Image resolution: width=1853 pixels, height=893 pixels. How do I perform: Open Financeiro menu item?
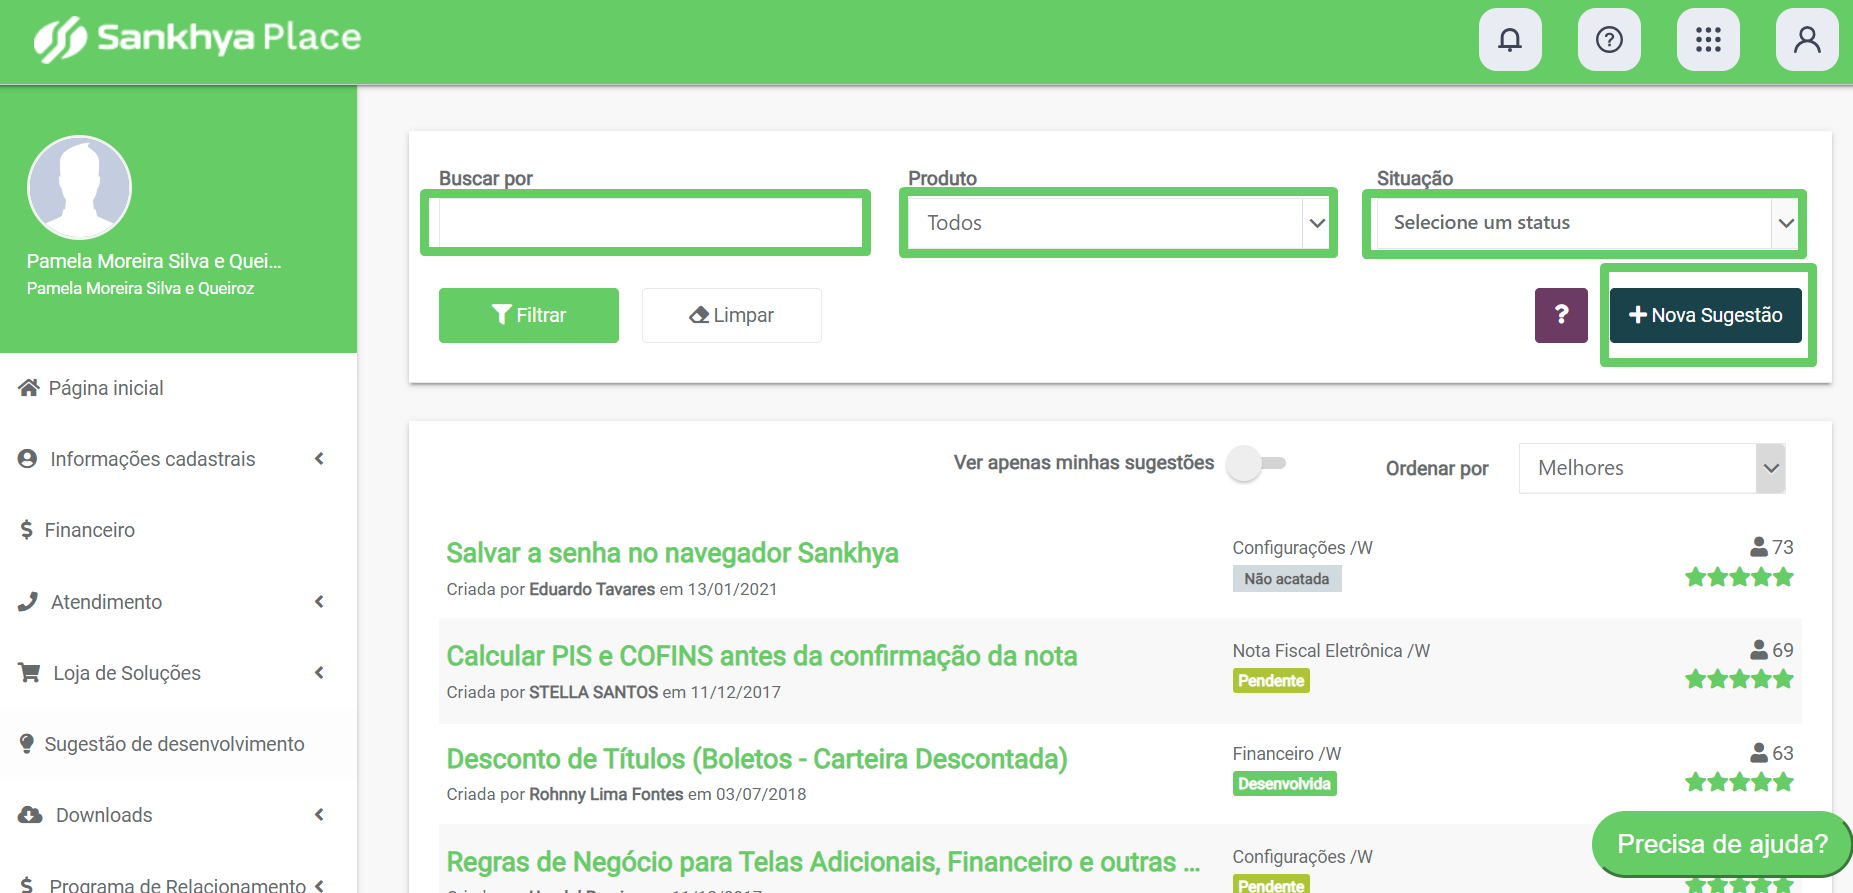click(x=178, y=530)
